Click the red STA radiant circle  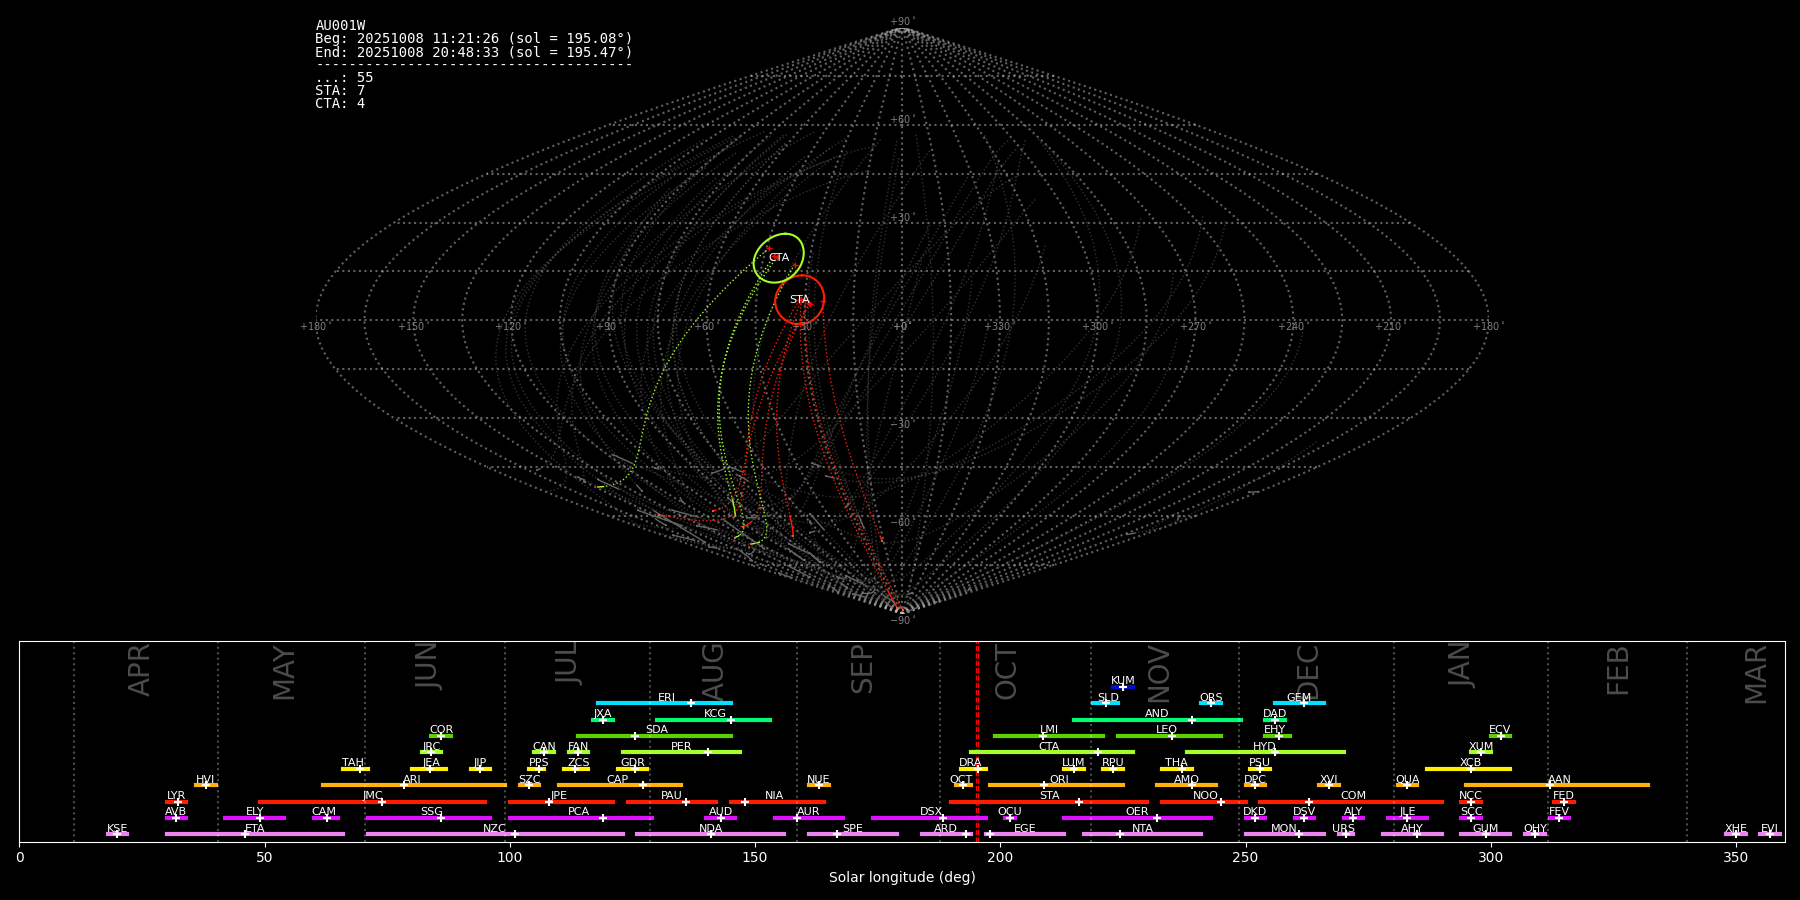coord(799,299)
